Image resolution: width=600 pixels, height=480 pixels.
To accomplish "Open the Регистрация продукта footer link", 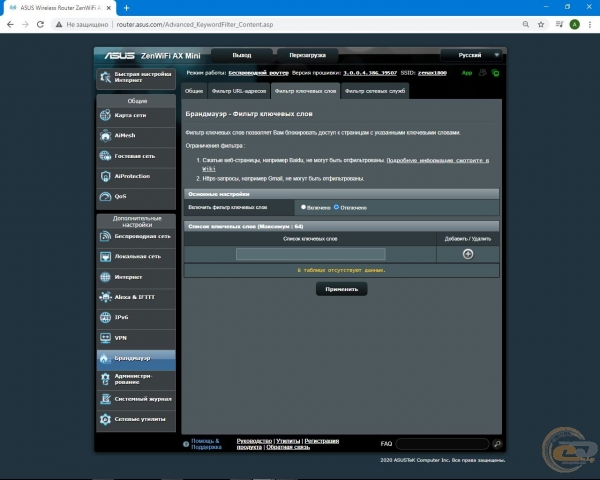I will 321,441.
